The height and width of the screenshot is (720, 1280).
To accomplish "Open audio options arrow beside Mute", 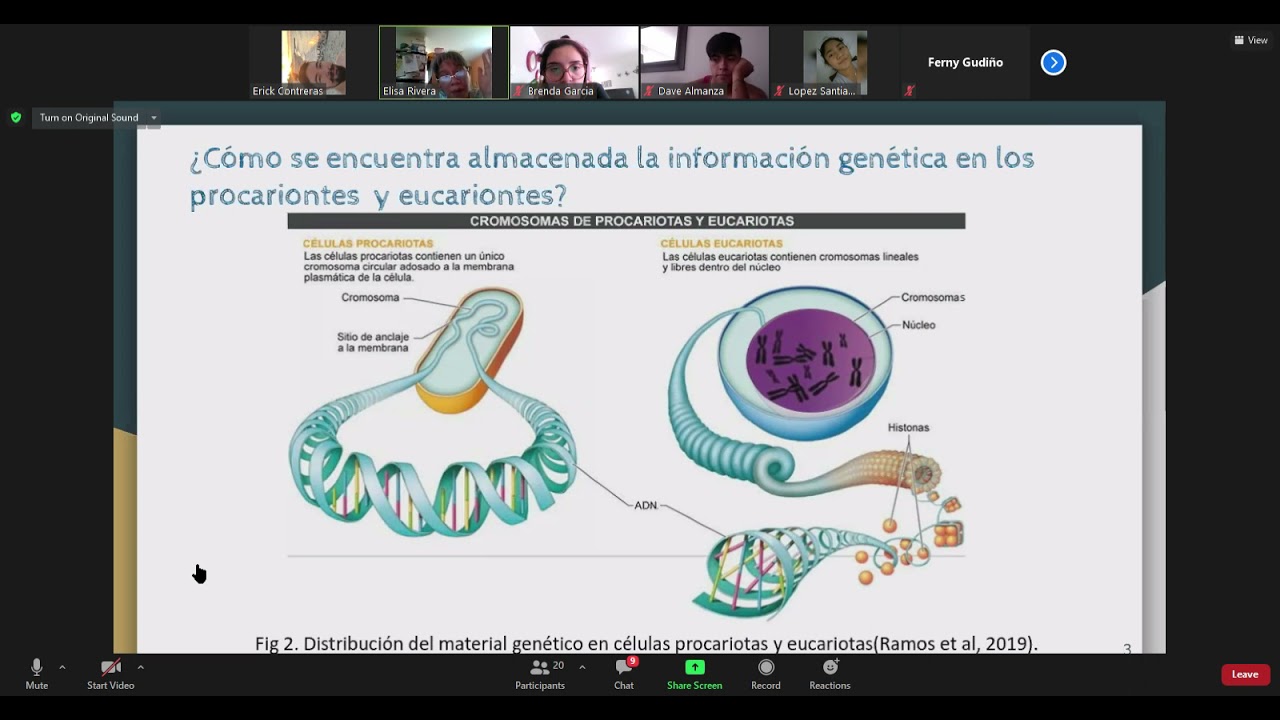I will click(x=62, y=667).
